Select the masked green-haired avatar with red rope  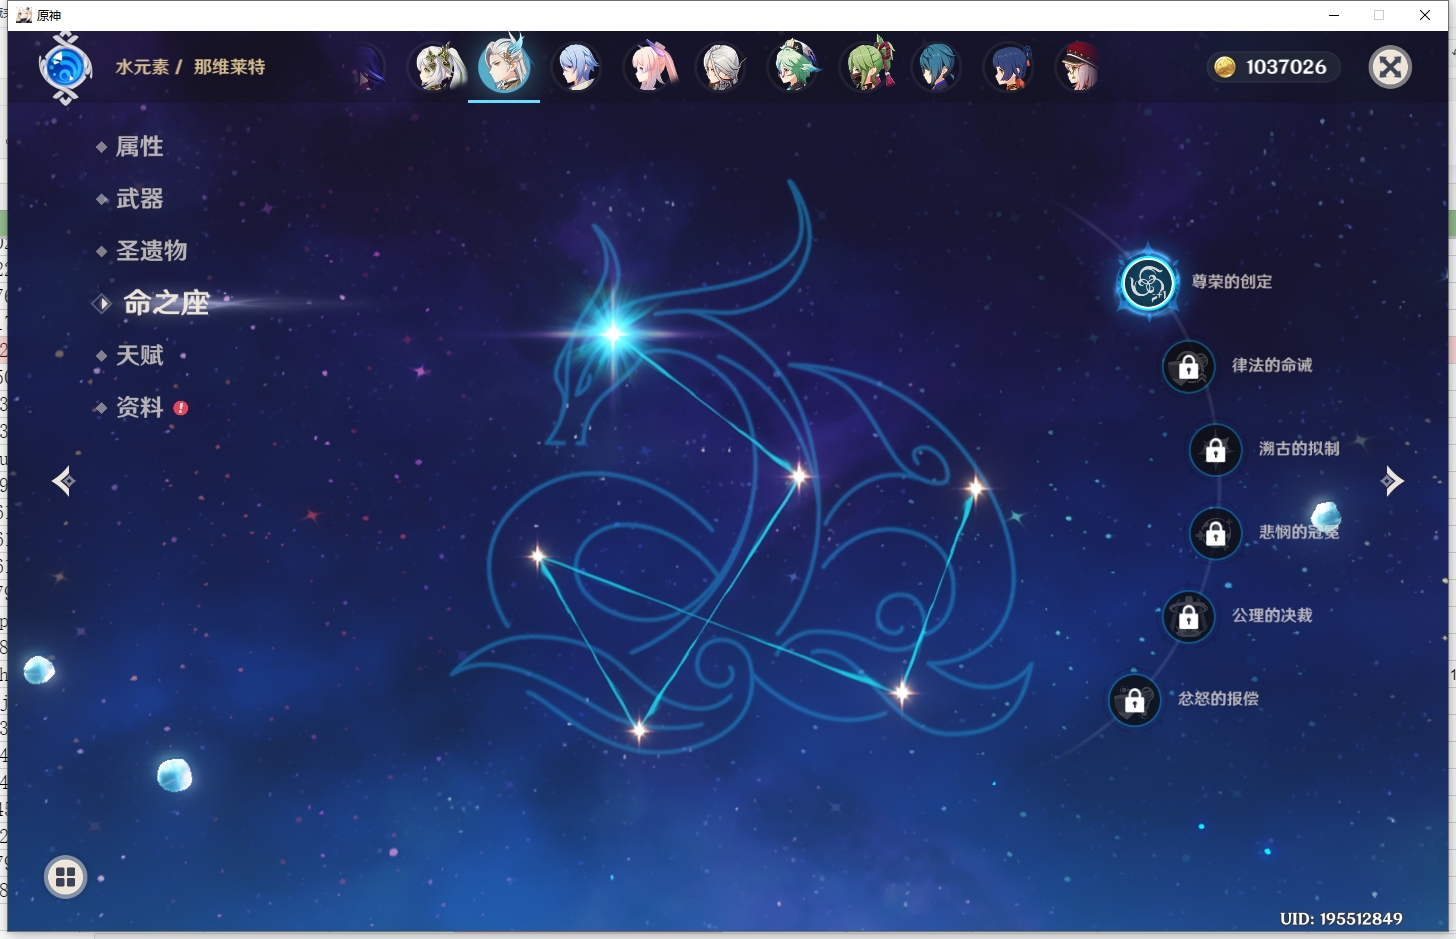(x=867, y=65)
